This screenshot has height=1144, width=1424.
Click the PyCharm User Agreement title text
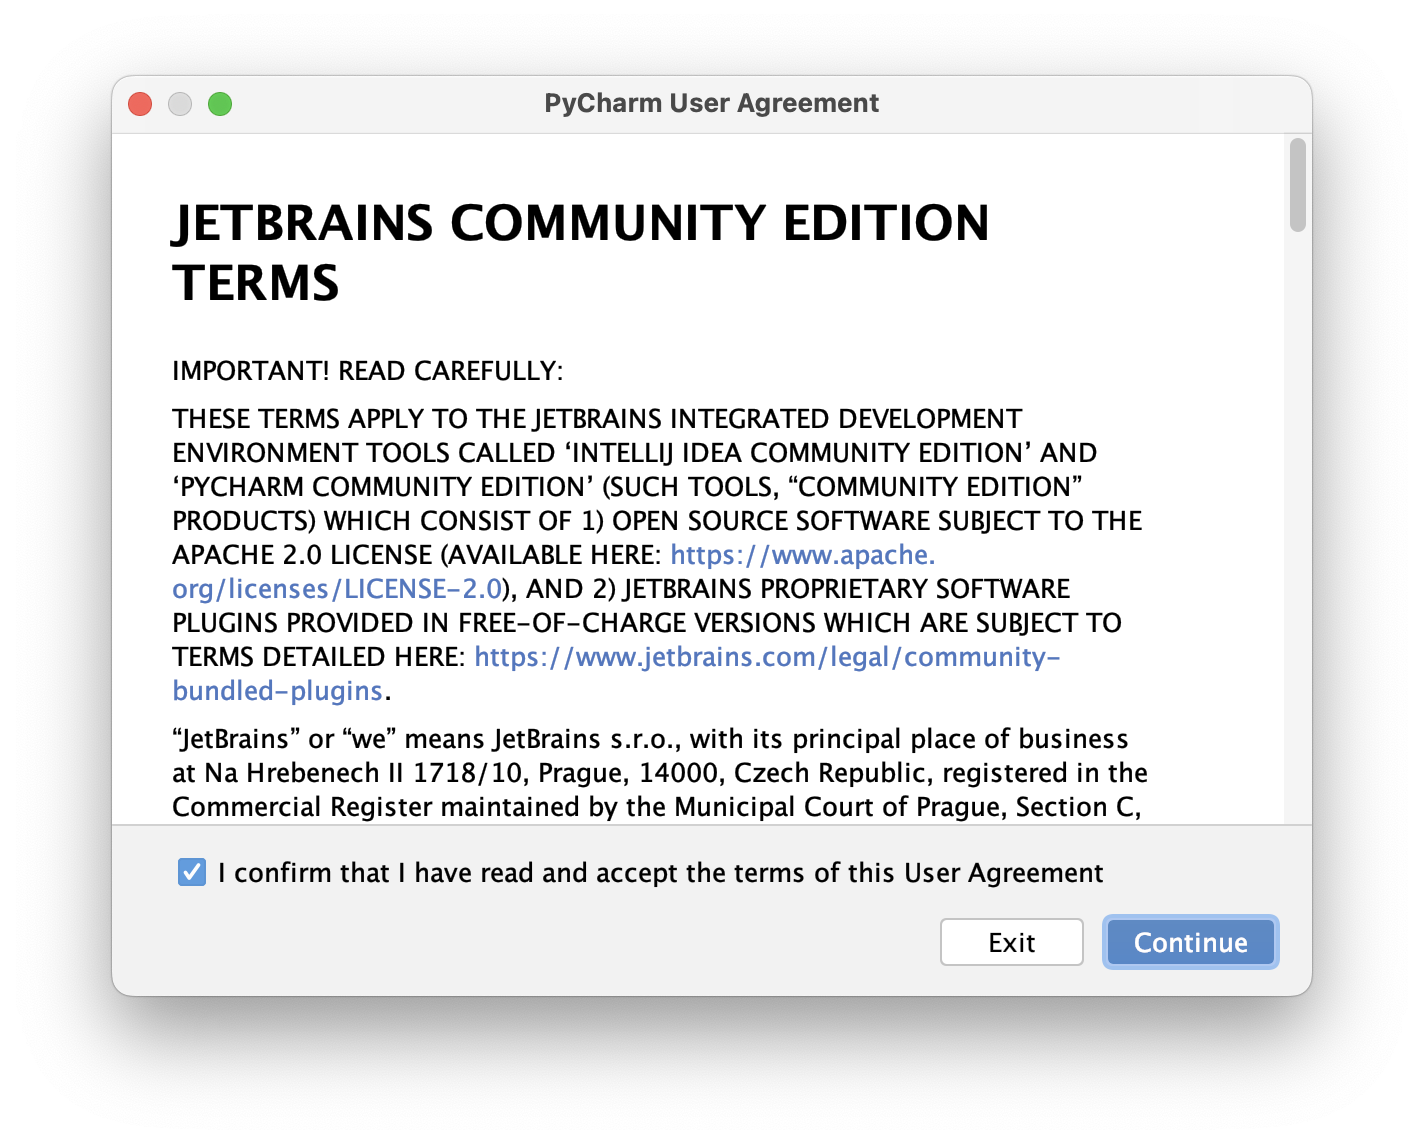point(711,103)
